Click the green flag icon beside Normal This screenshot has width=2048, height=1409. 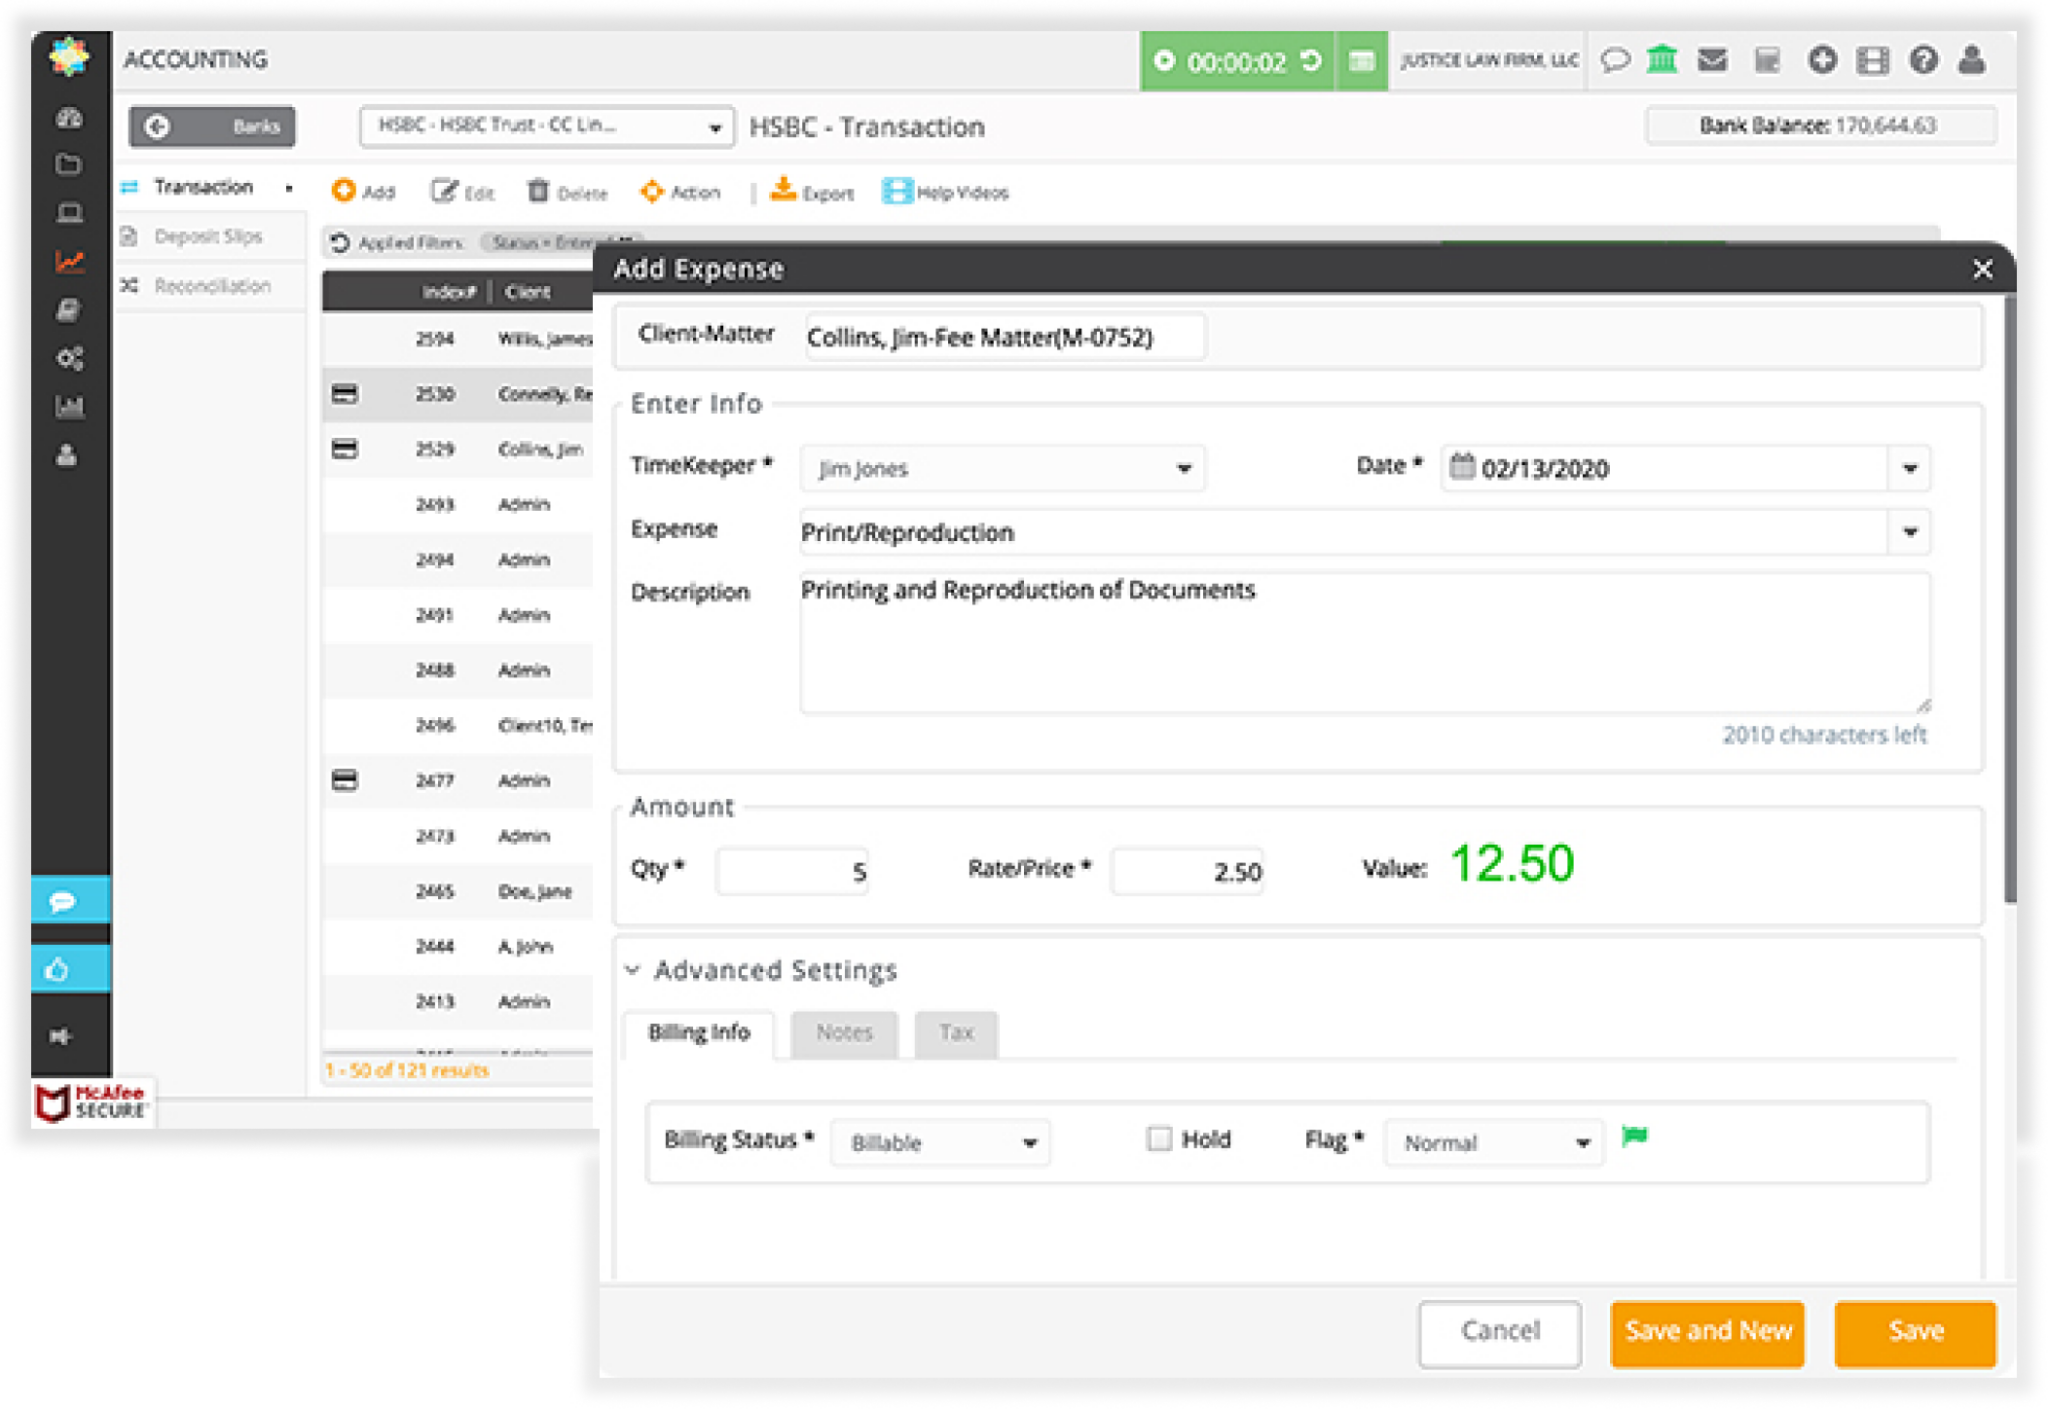click(x=1634, y=1137)
